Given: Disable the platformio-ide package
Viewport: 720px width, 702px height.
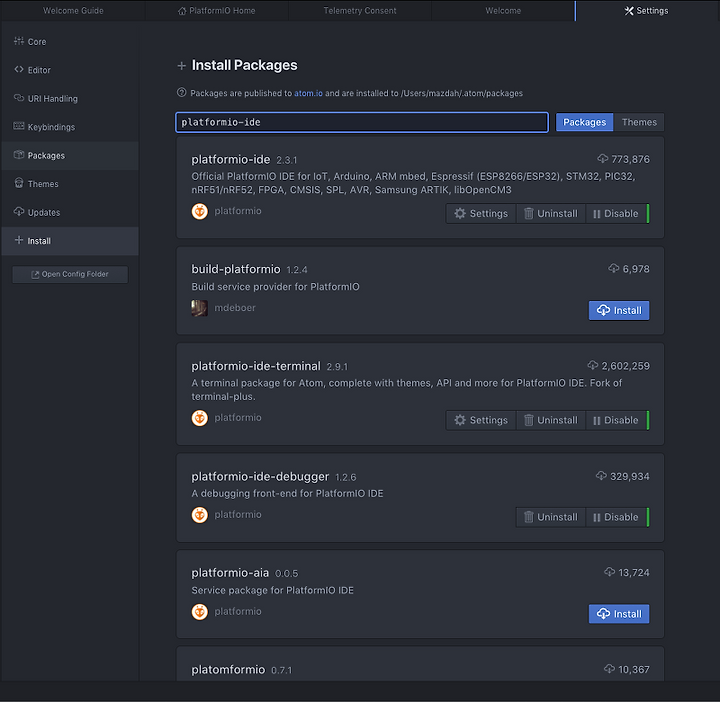Looking at the screenshot, I should [616, 213].
